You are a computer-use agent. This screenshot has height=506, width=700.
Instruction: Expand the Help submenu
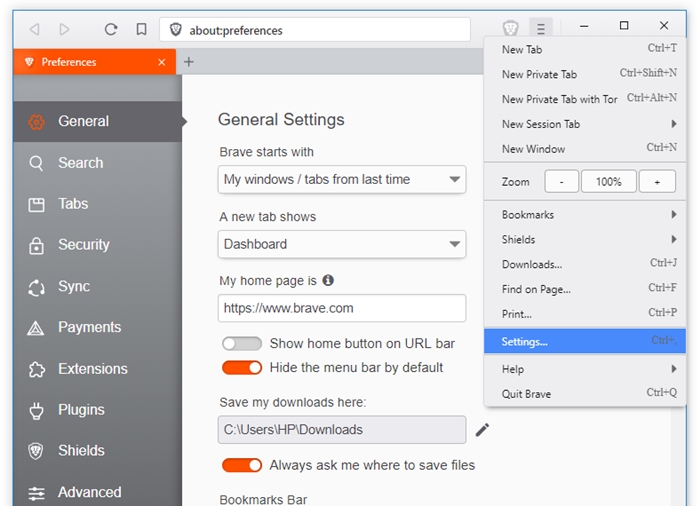(x=585, y=369)
